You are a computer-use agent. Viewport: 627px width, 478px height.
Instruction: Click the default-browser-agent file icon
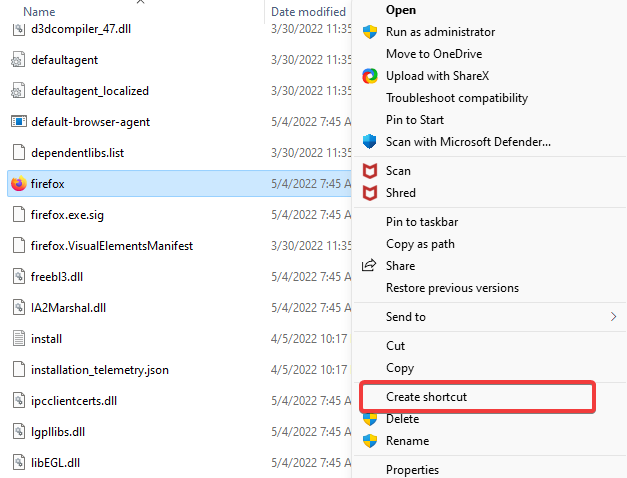click(x=18, y=121)
